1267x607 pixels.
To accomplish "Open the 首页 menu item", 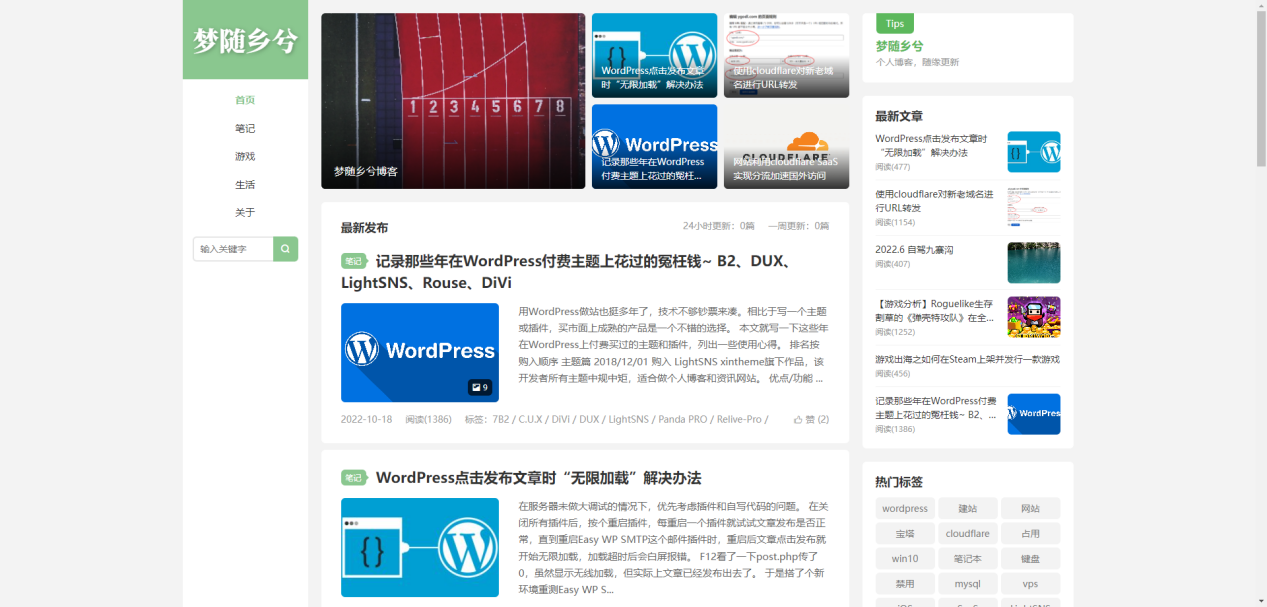I will click(245, 100).
